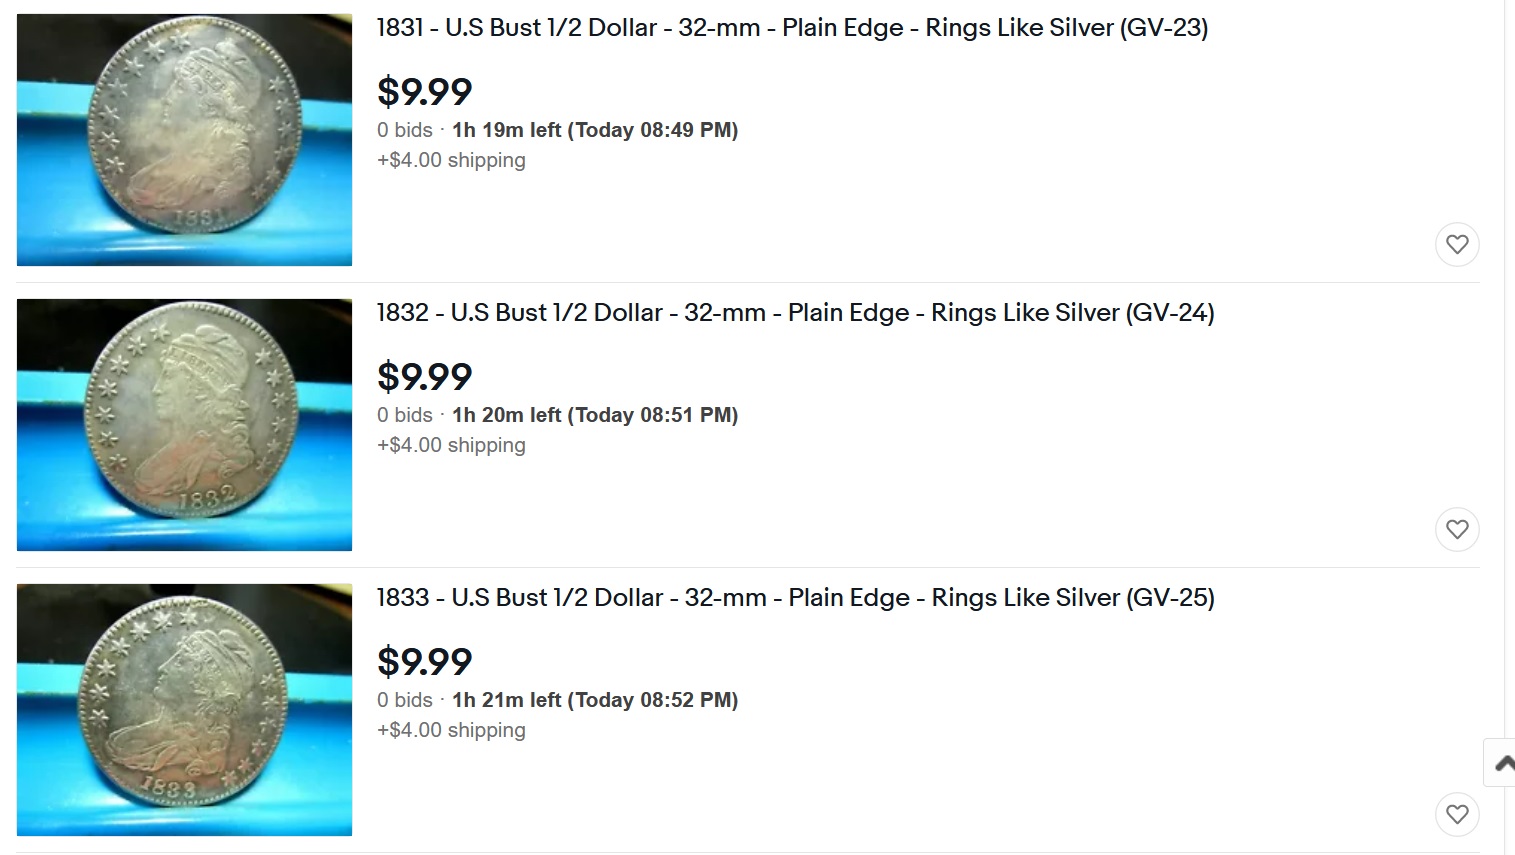Click the $9.99 price of 1833 coin
Viewport: 1515px width, 855px height.
[x=424, y=662]
